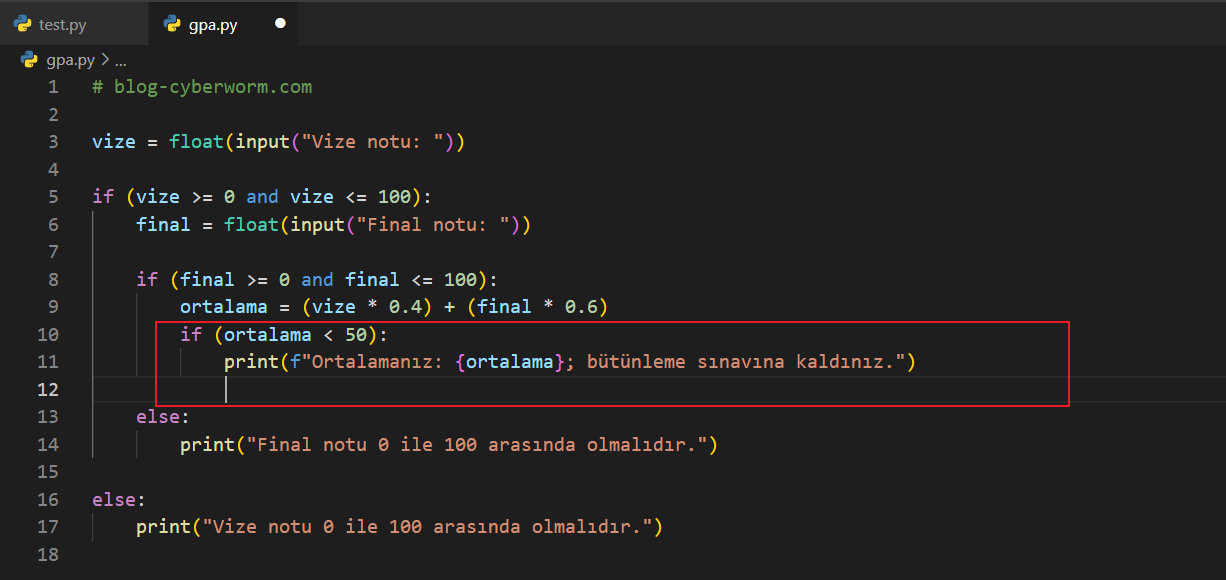The width and height of the screenshot is (1226, 580).
Task: Select the gpa.py editor tab
Action: click(213, 25)
